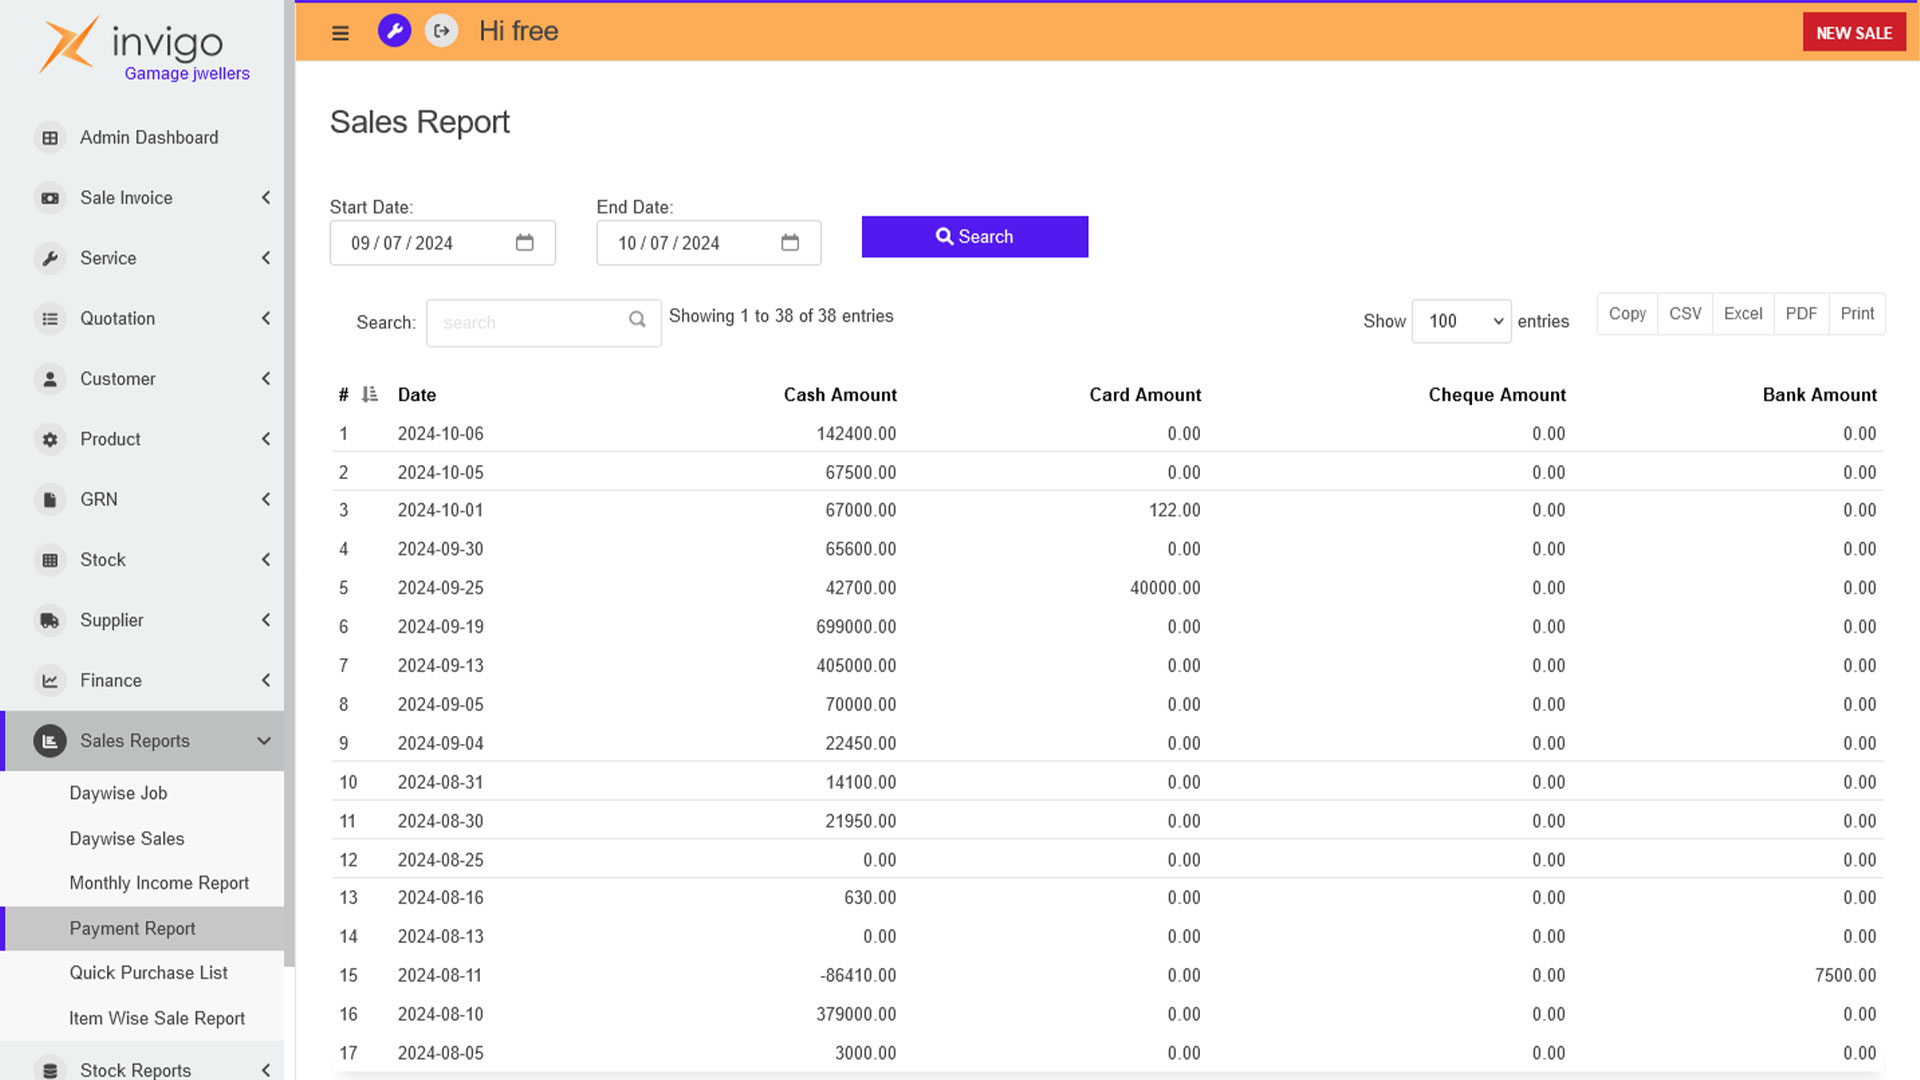Click the Quotation list icon

[50, 319]
